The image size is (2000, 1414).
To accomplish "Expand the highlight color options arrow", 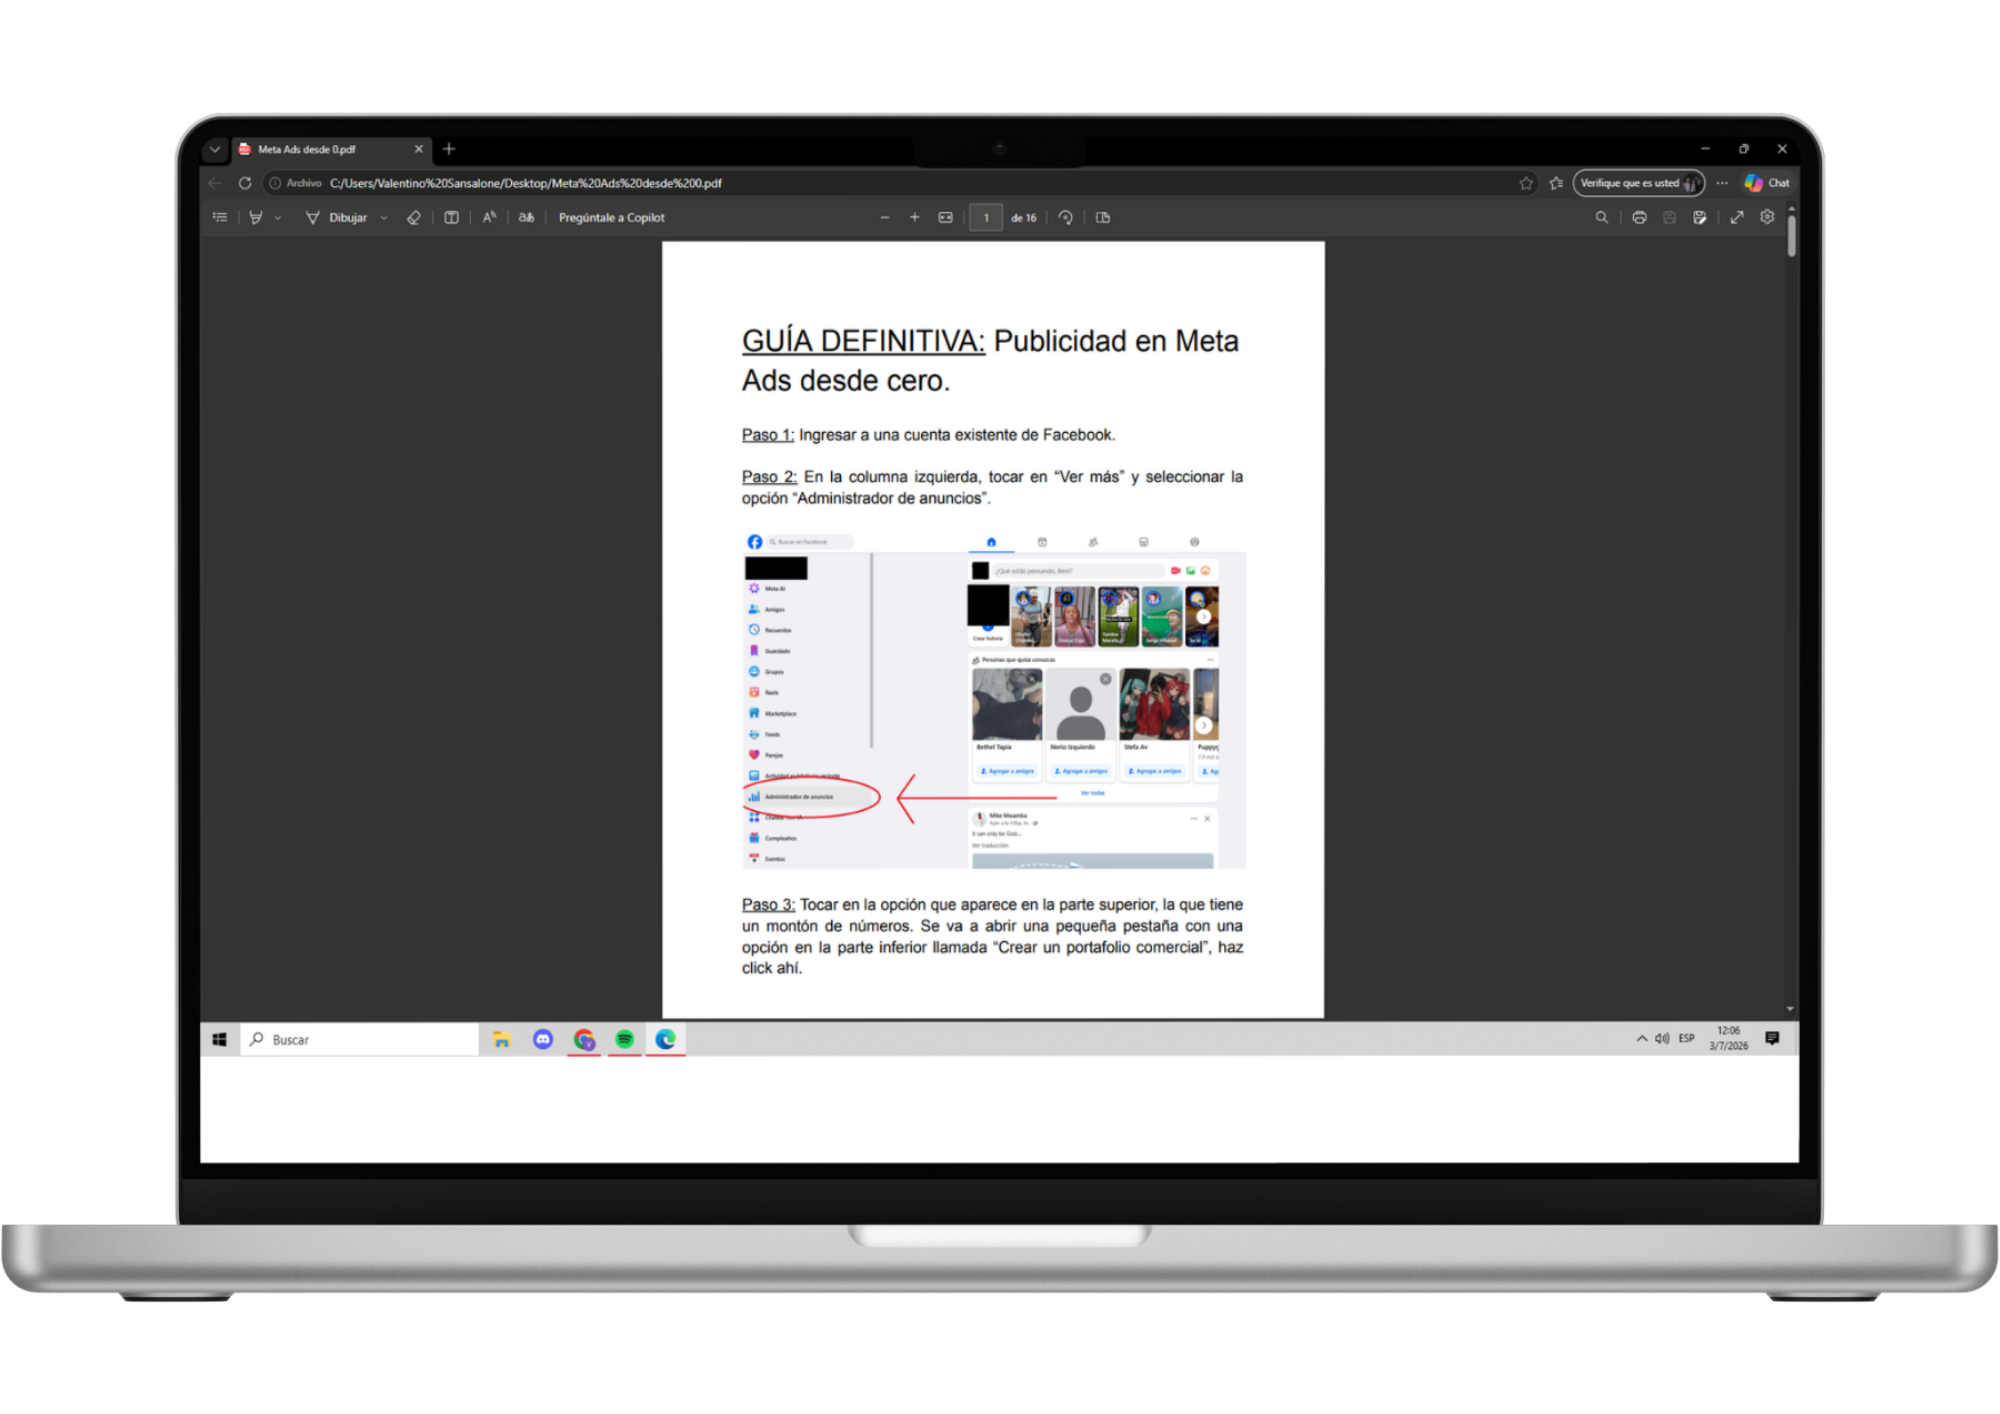I will 278,218.
